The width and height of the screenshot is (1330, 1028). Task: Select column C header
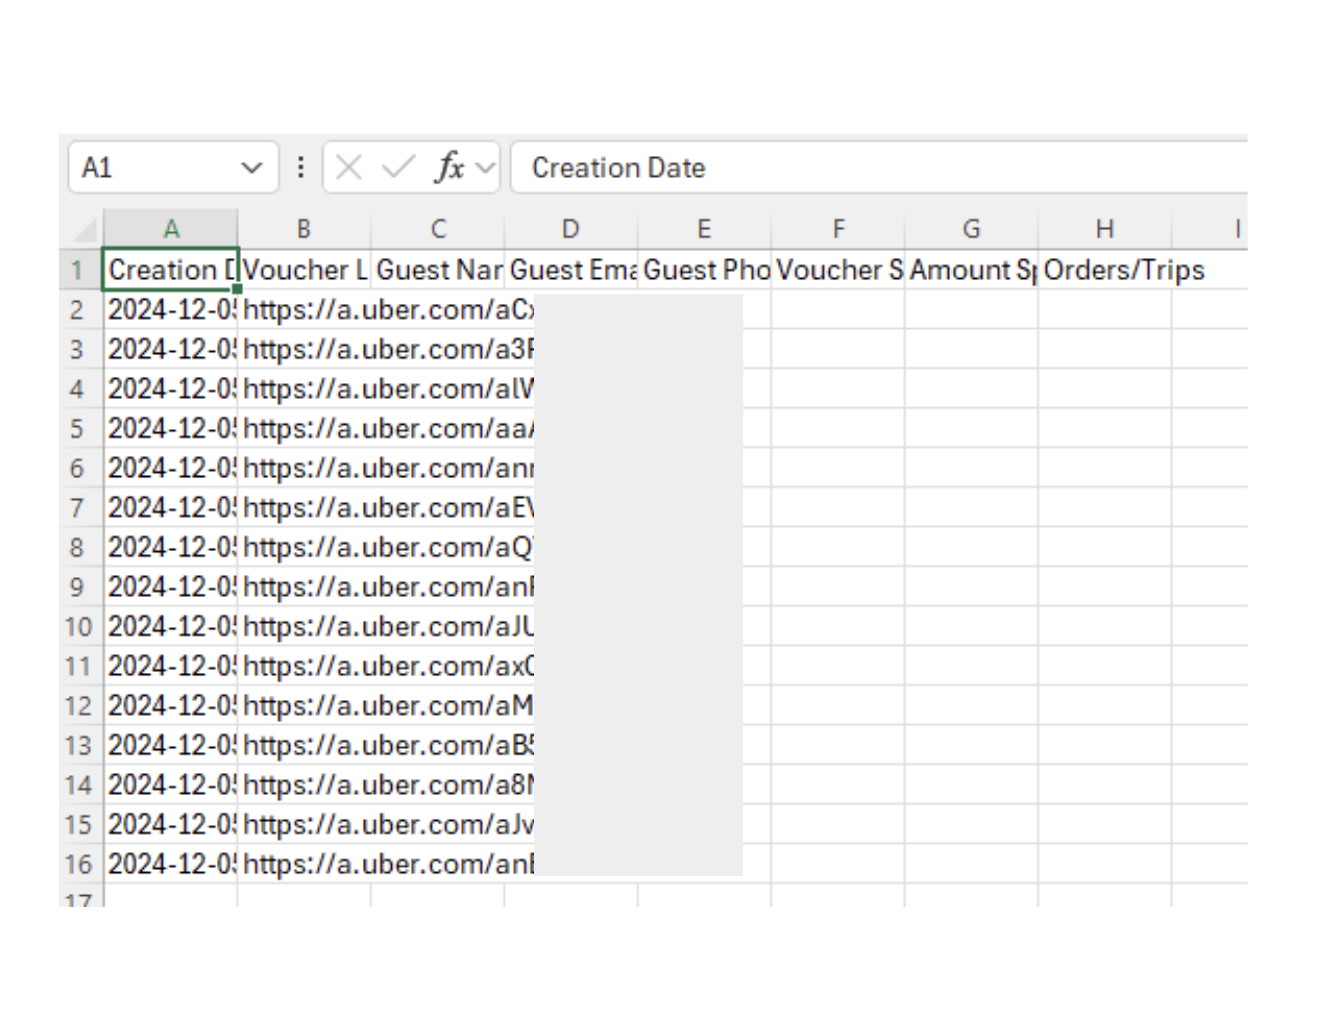438,229
